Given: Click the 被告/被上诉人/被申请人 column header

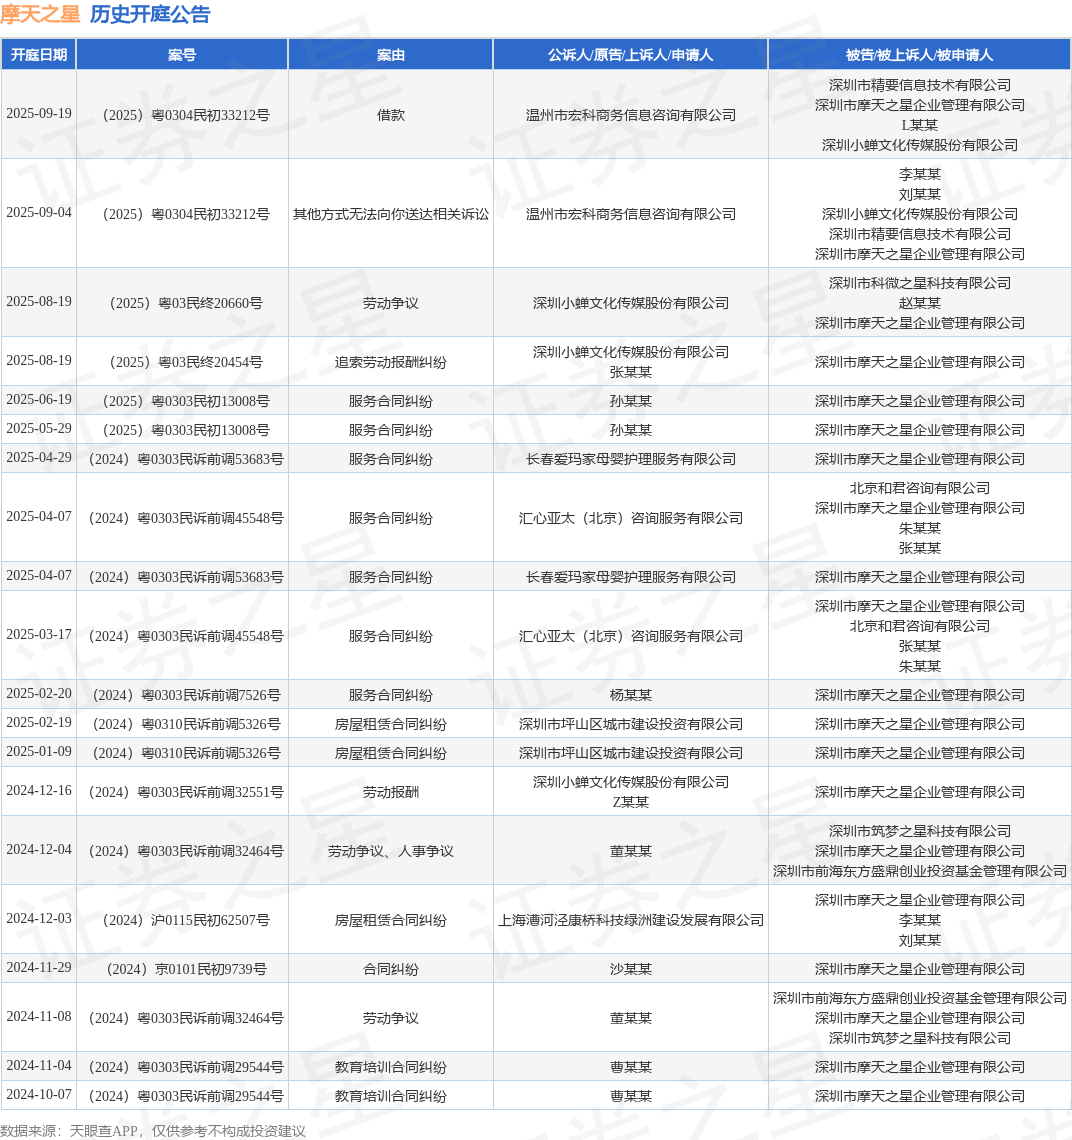Looking at the screenshot, I should pos(919,55).
